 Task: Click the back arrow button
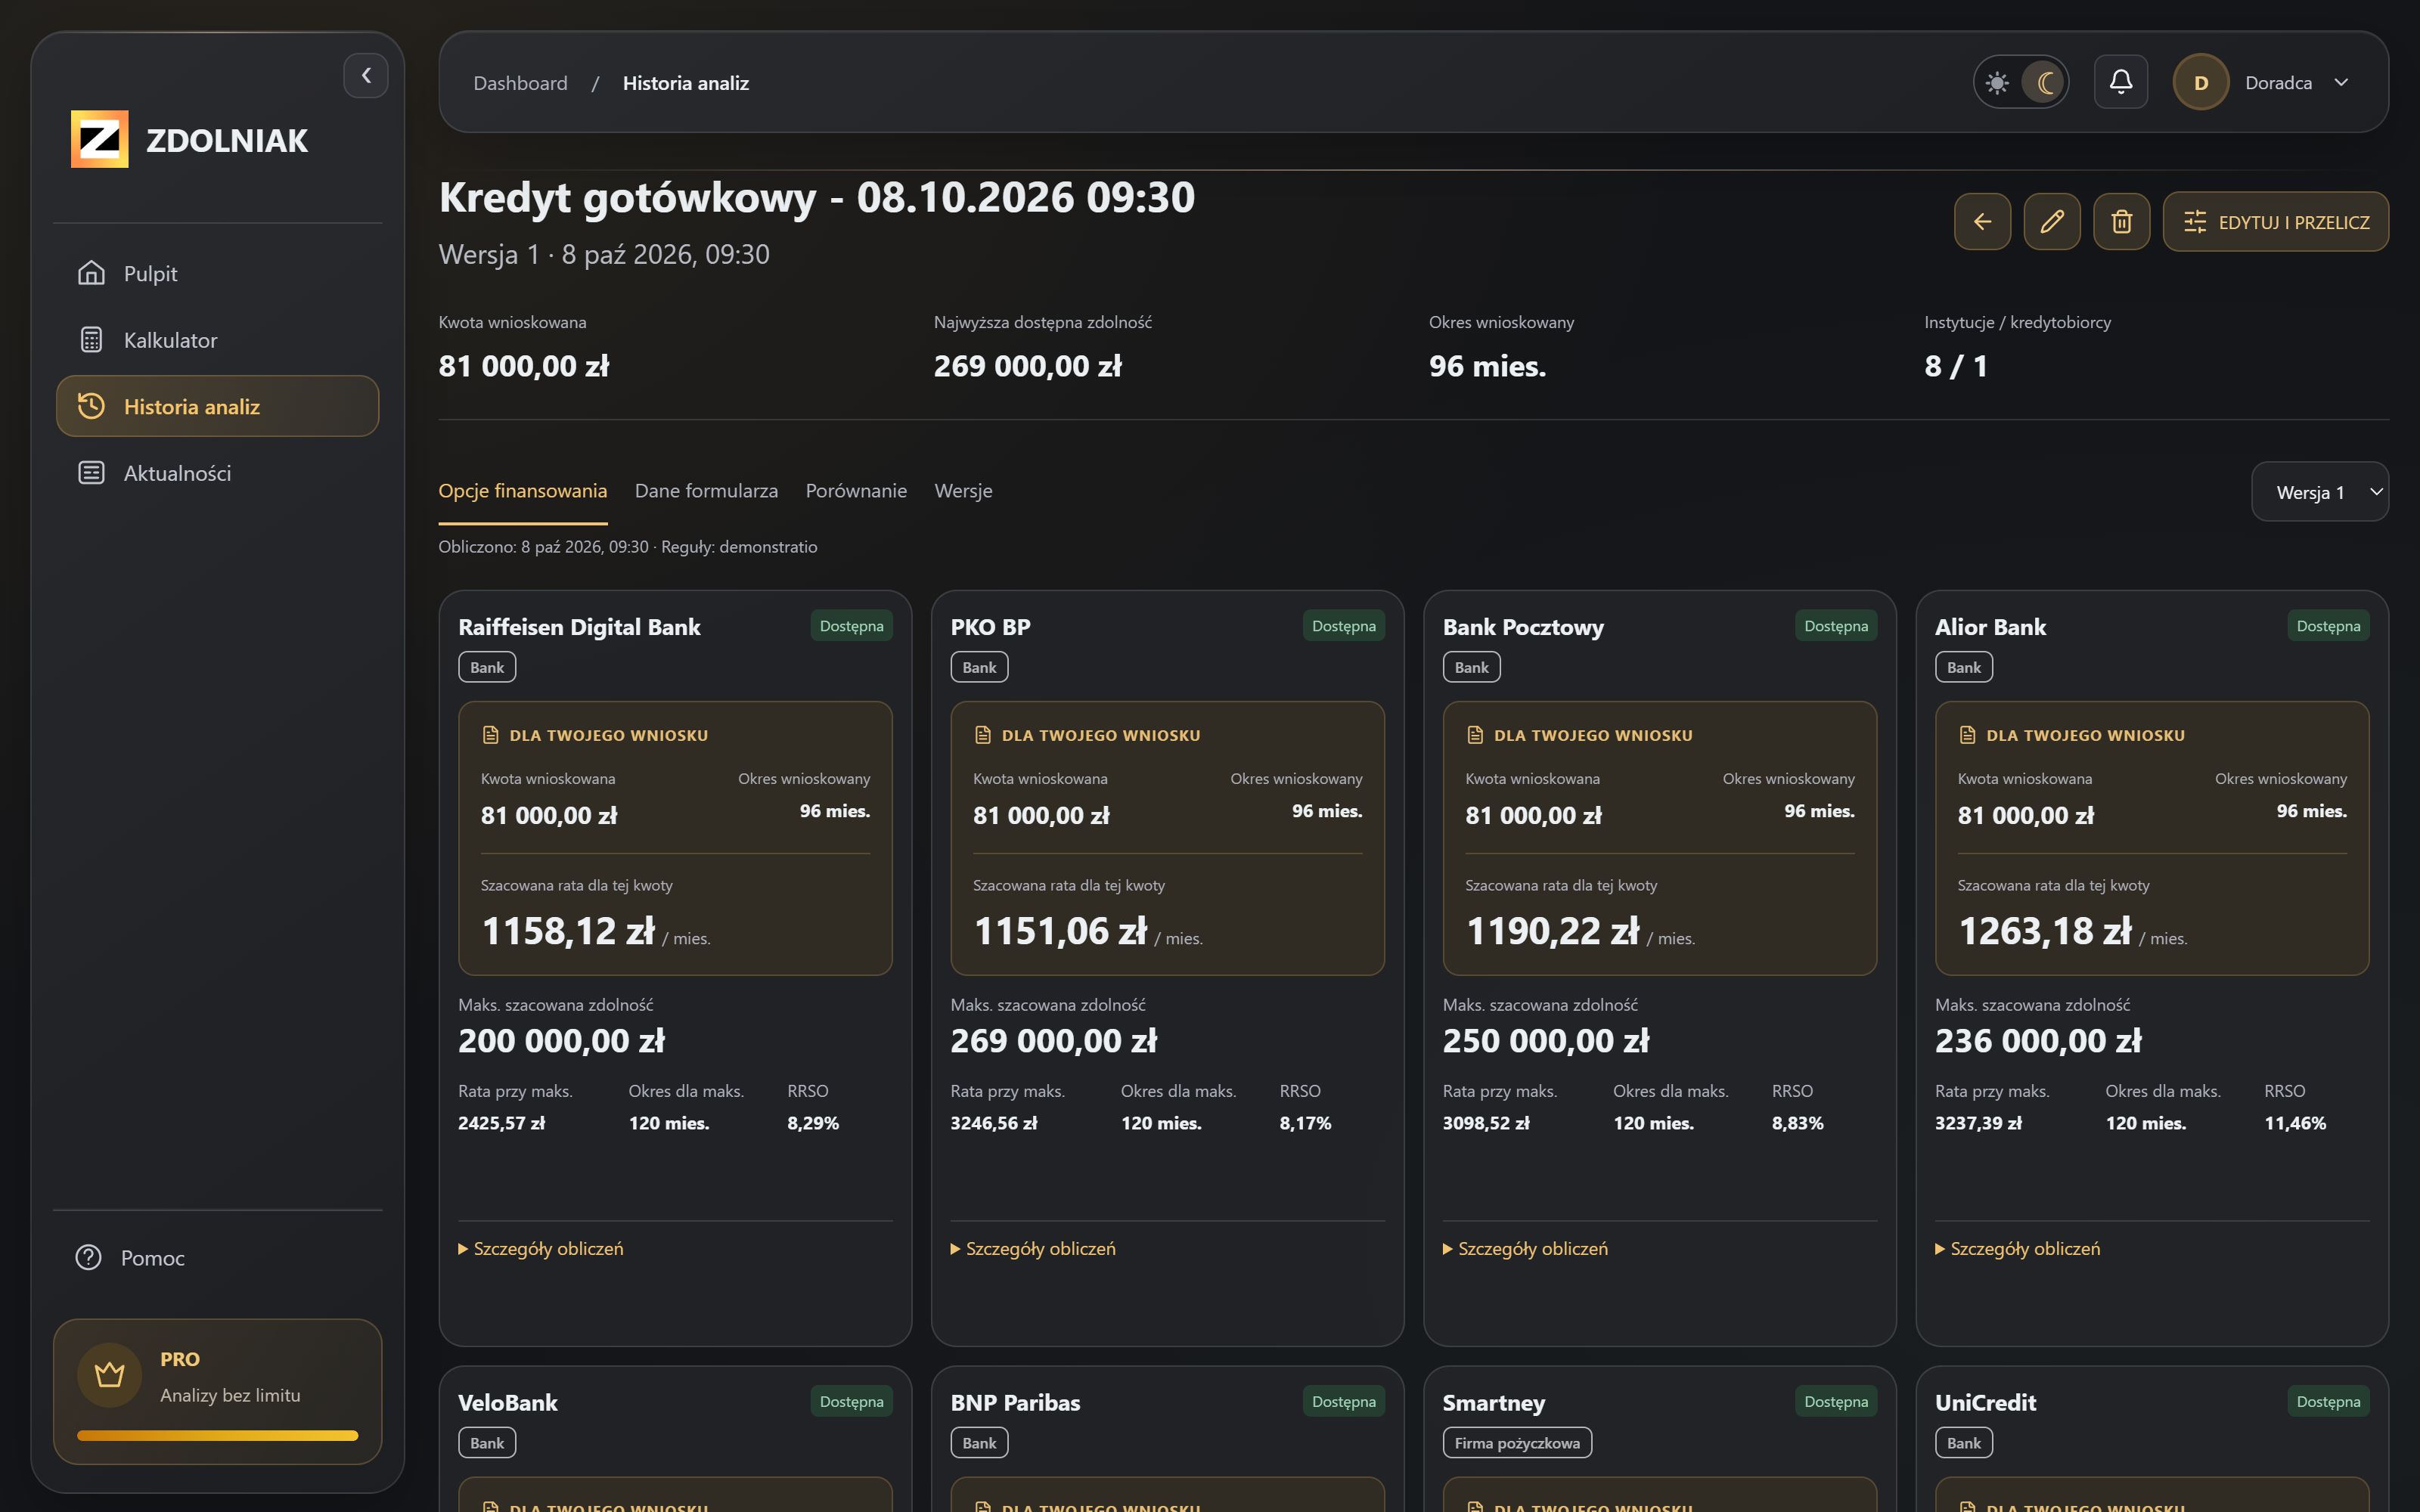tap(1982, 221)
